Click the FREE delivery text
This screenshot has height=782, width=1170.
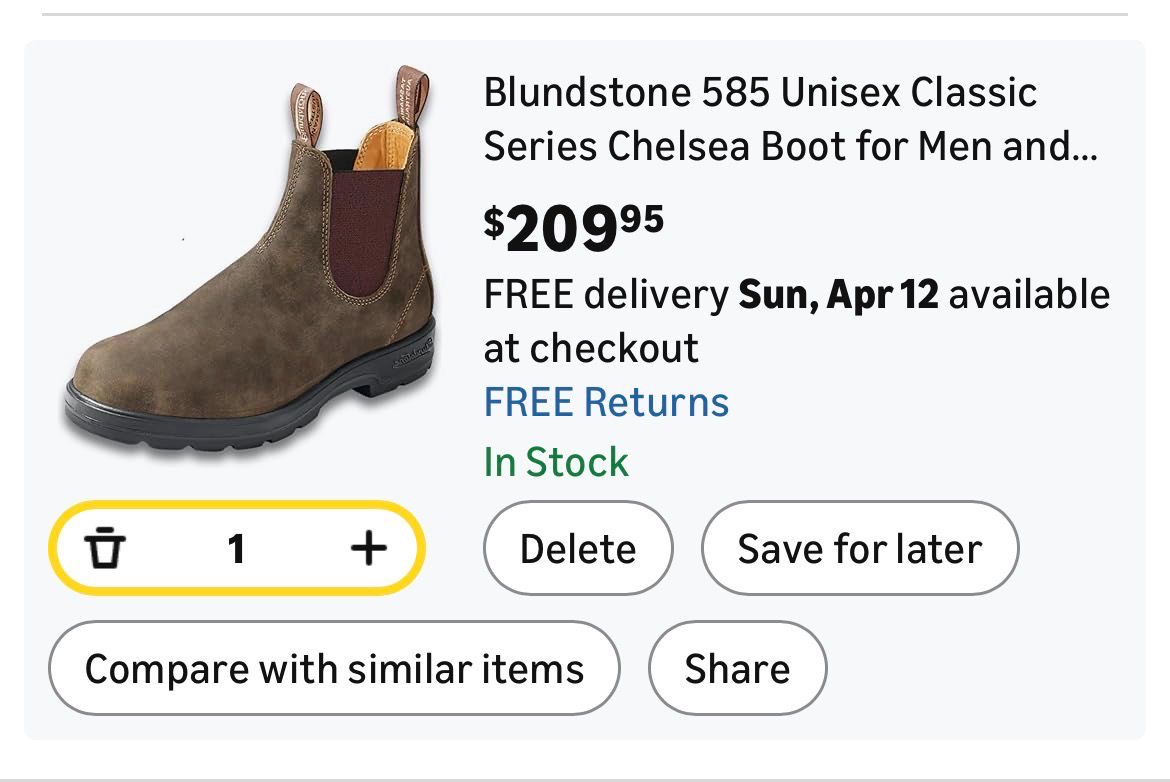coord(606,295)
